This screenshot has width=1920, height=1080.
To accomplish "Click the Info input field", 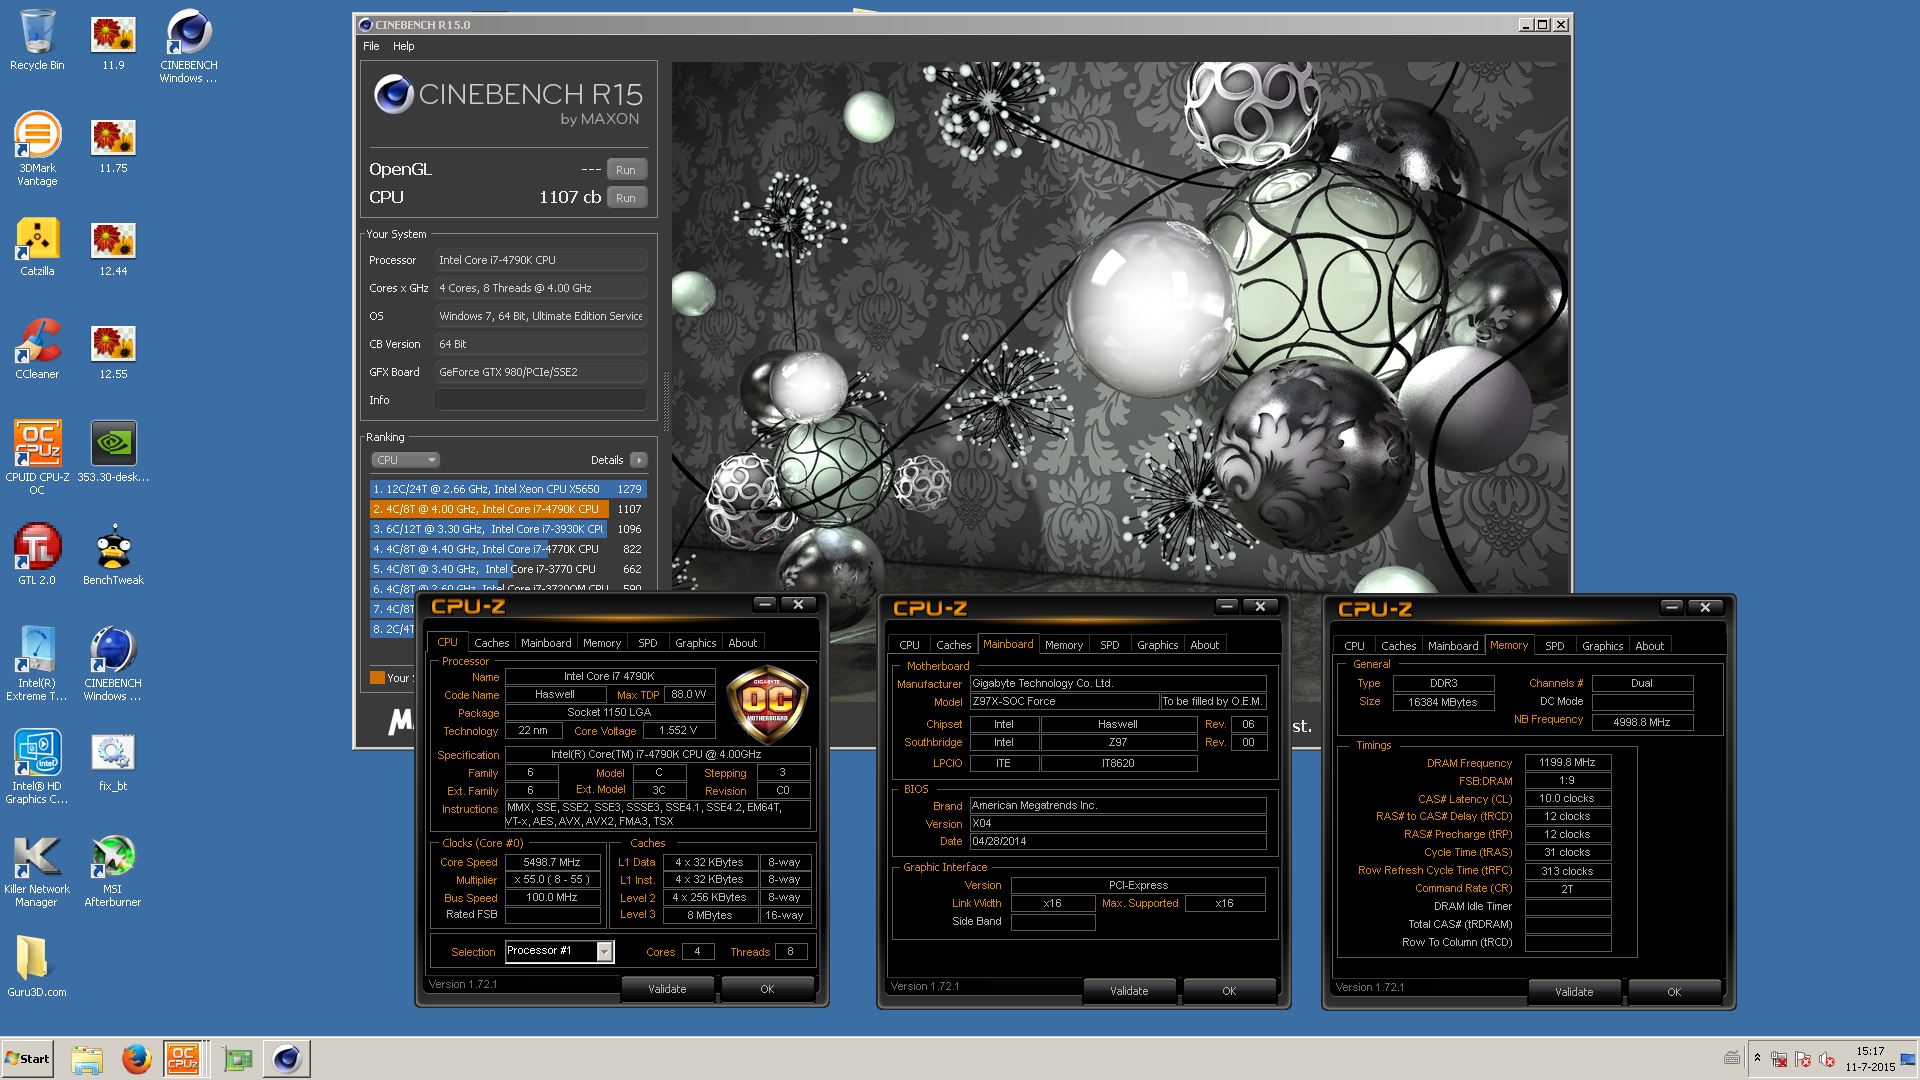I will click(541, 400).
